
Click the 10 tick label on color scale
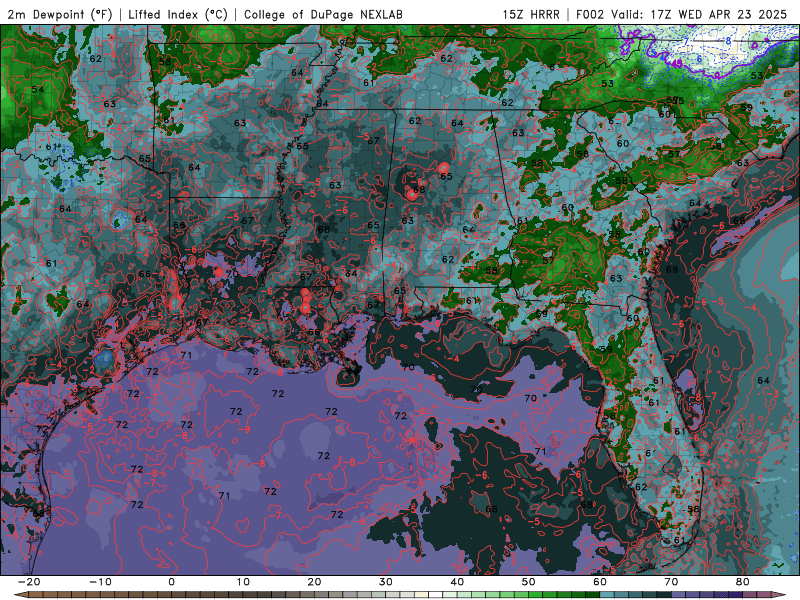tap(243, 582)
